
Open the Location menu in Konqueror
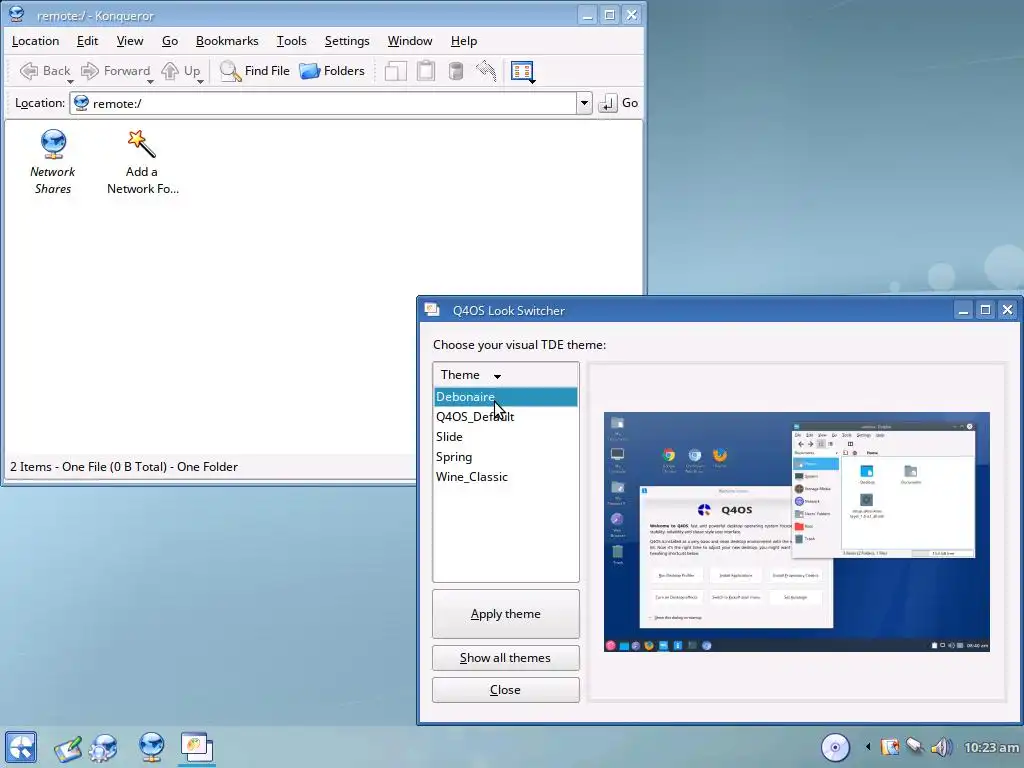click(35, 40)
